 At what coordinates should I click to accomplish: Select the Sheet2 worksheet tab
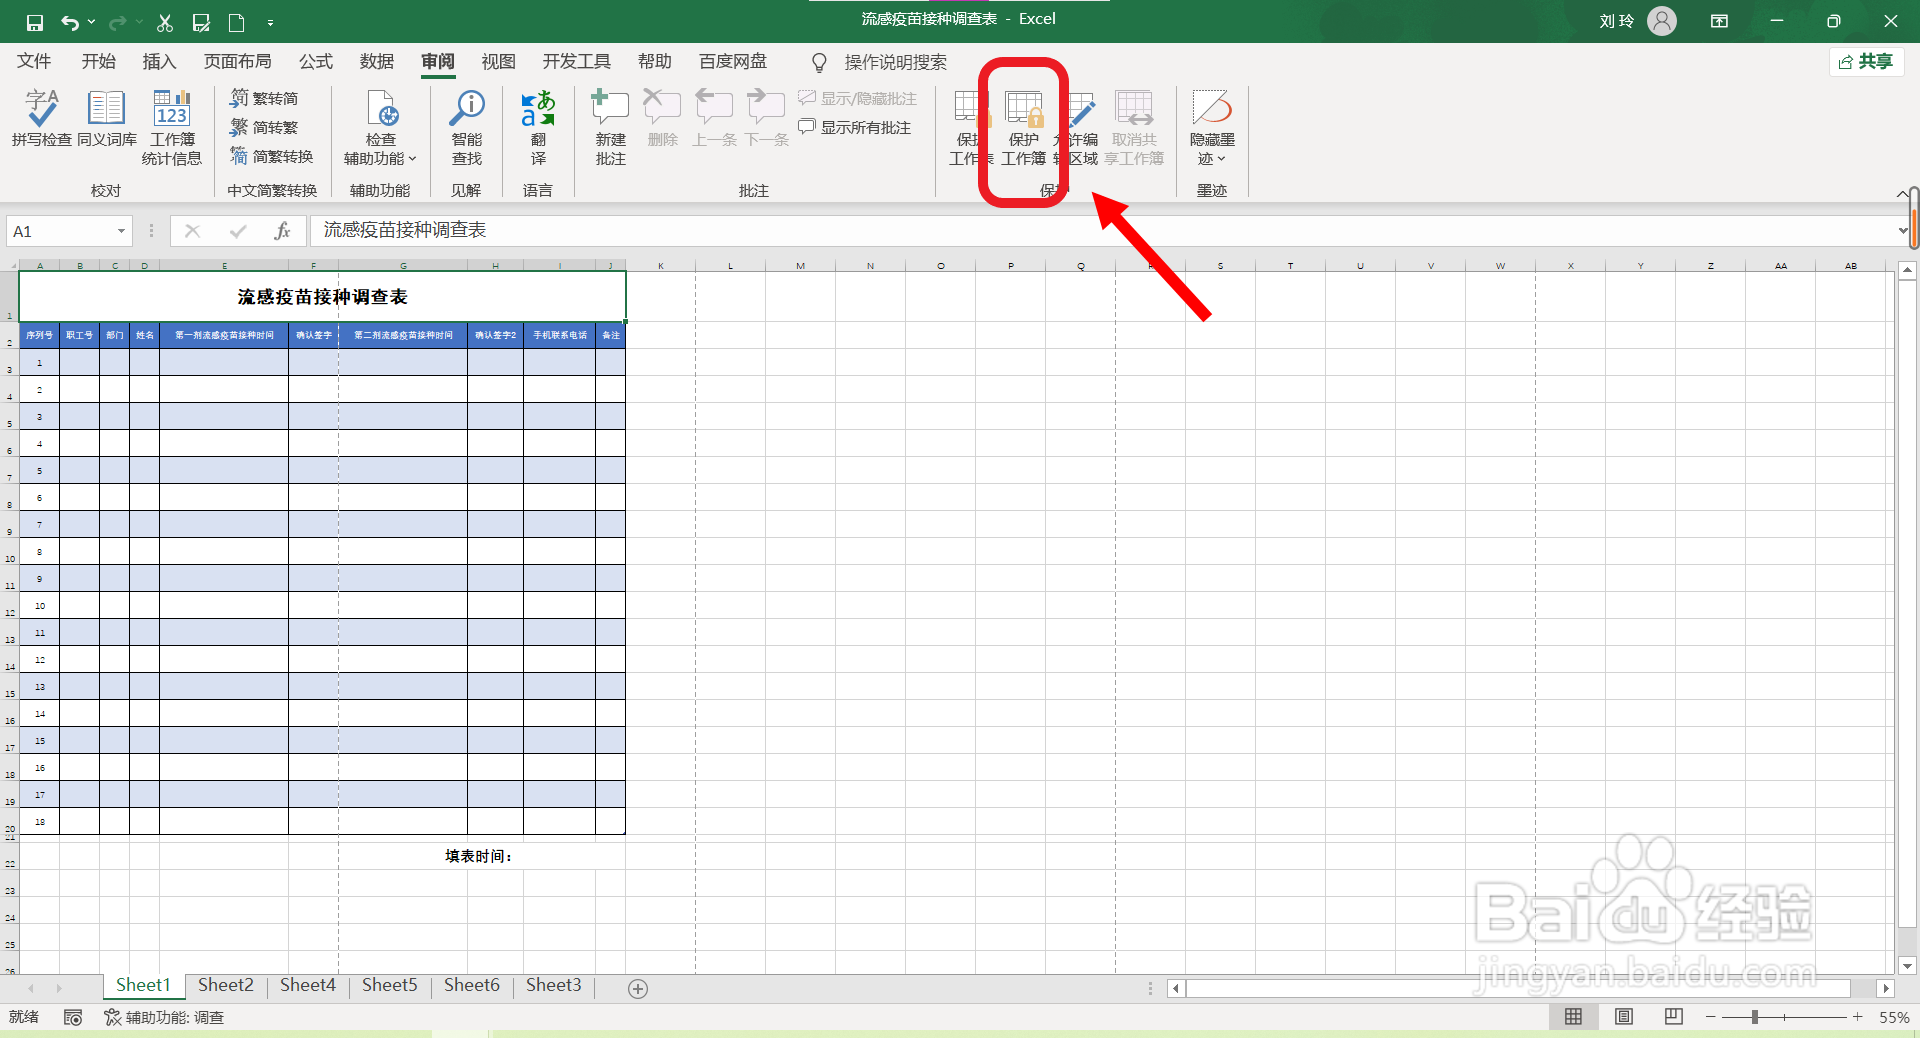pyautogui.click(x=226, y=985)
